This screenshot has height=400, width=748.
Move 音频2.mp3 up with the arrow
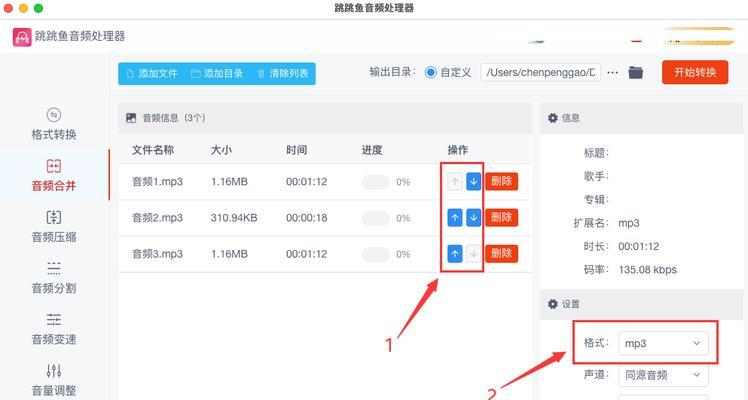point(455,217)
